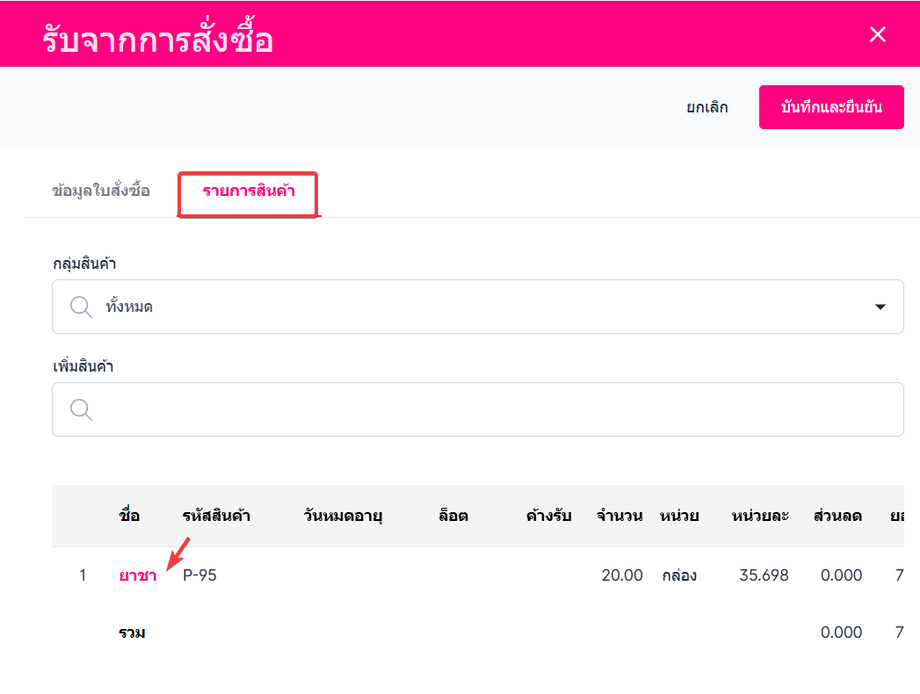Close the รับจากการสั่งซื้อ dialog with X
This screenshot has height=694, width=920.
point(877,34)
